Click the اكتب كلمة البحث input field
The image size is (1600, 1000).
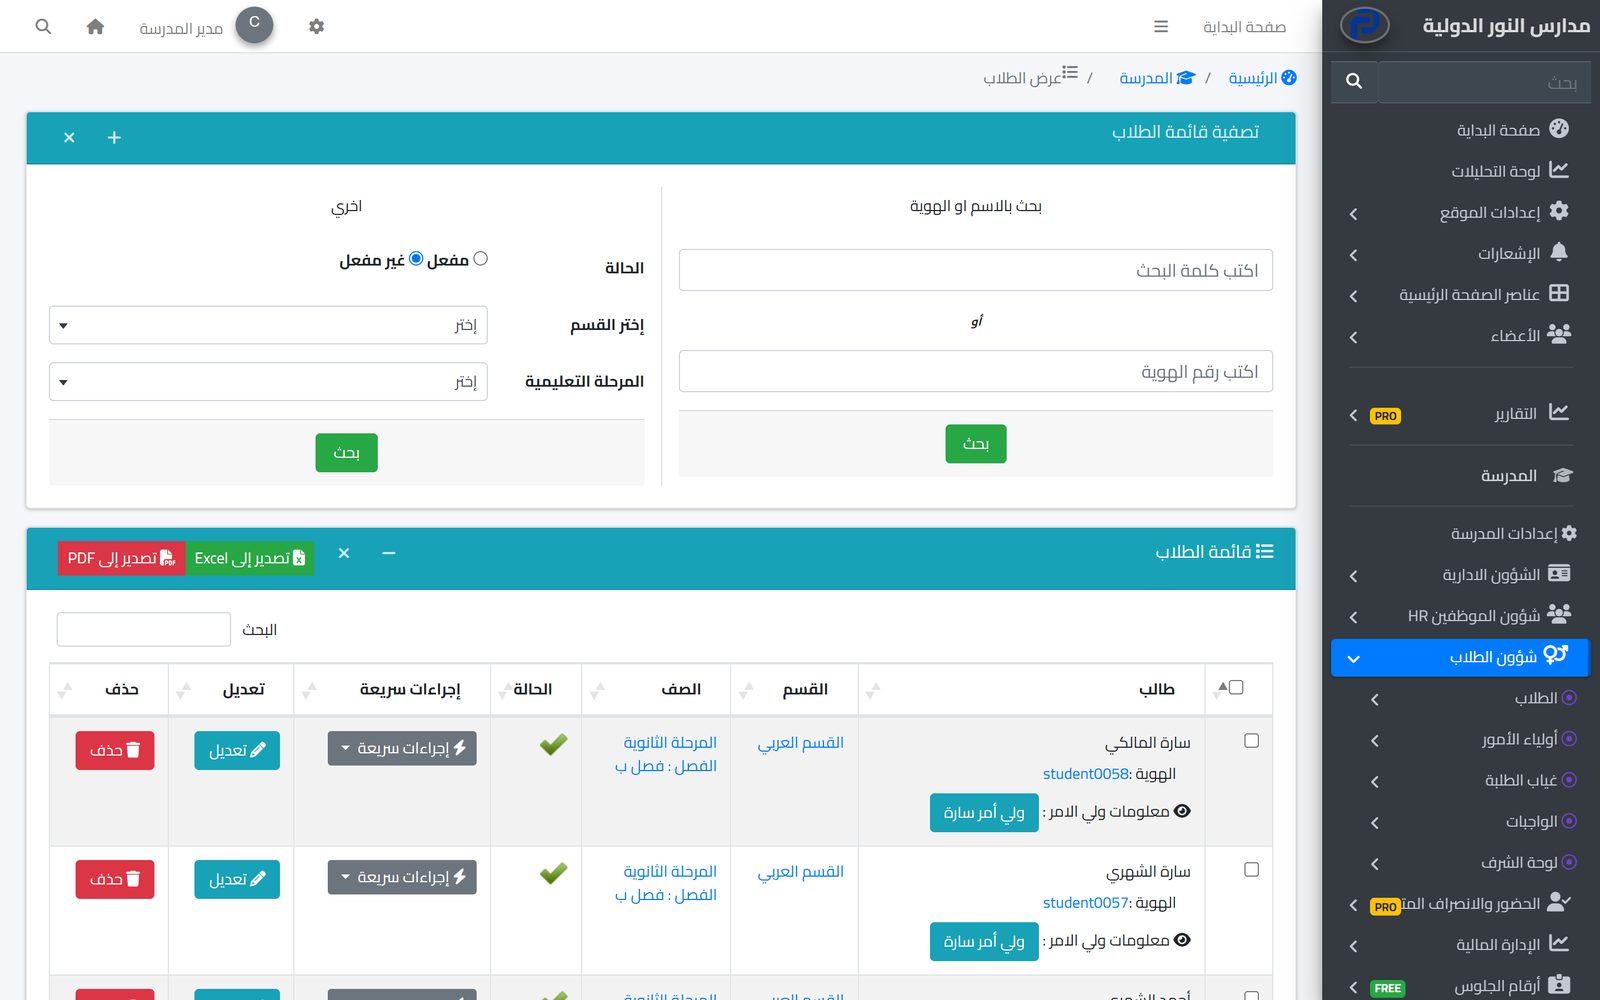976,270
